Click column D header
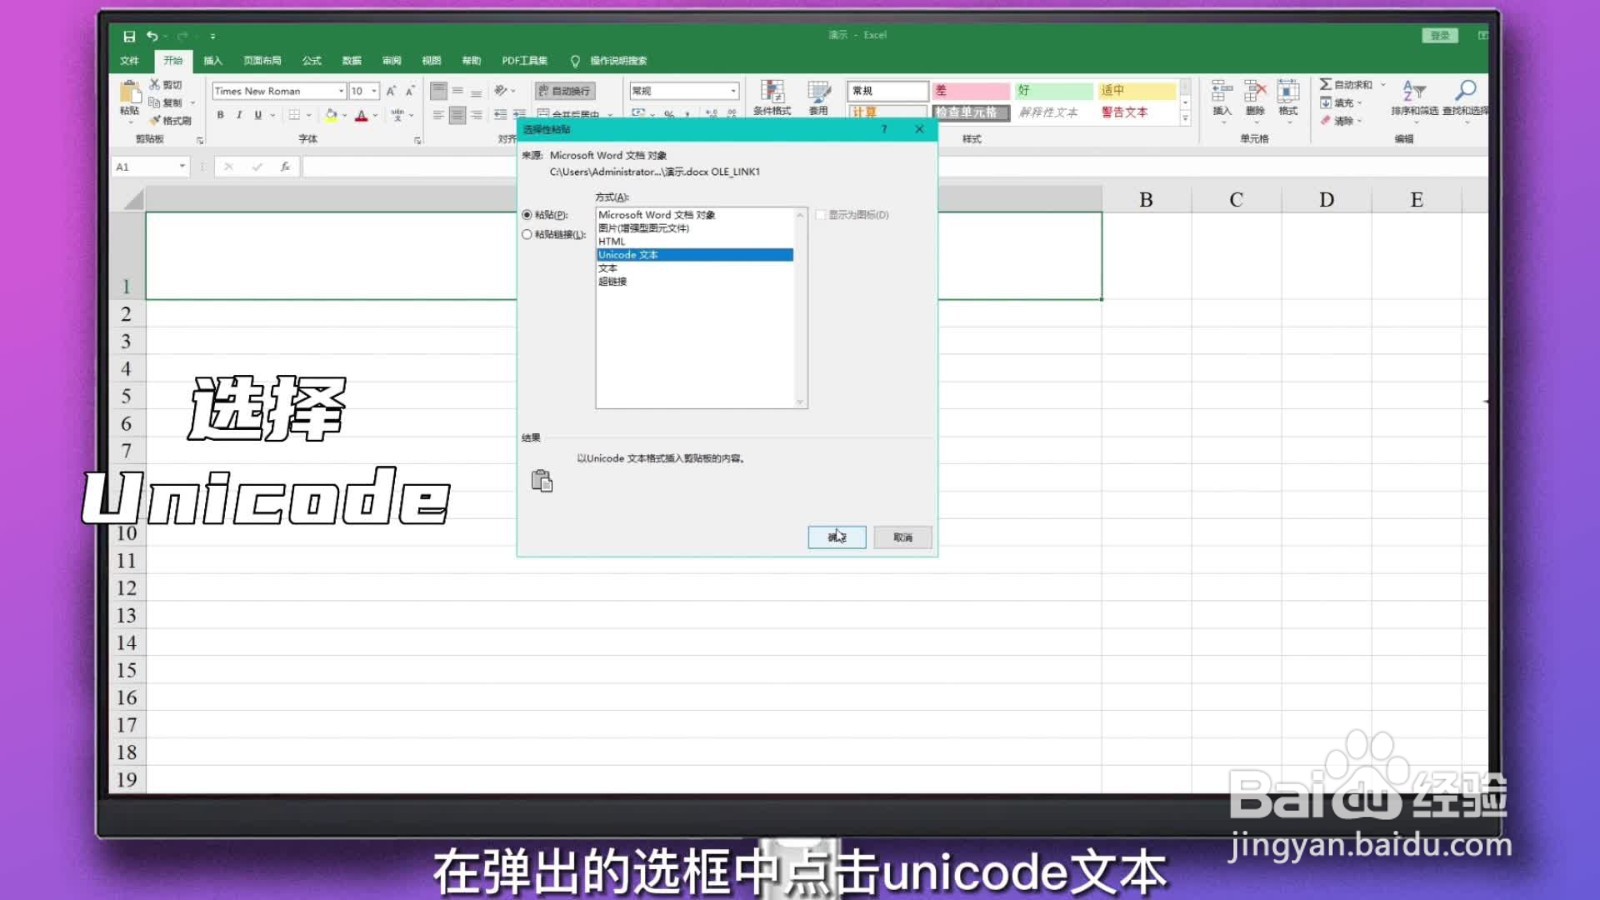Image resolution: width=1600 pixels, height=900 pixels. pos(1326,199)
